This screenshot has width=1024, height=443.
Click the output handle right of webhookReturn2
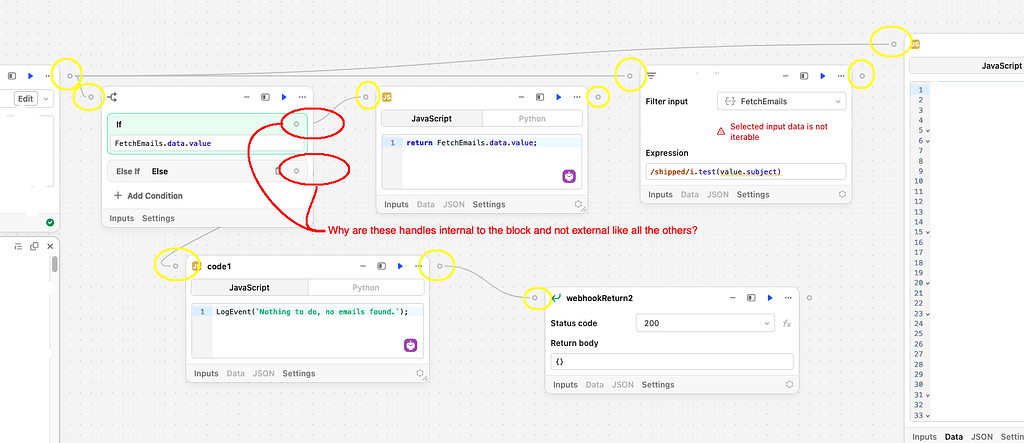coord(809,297)
